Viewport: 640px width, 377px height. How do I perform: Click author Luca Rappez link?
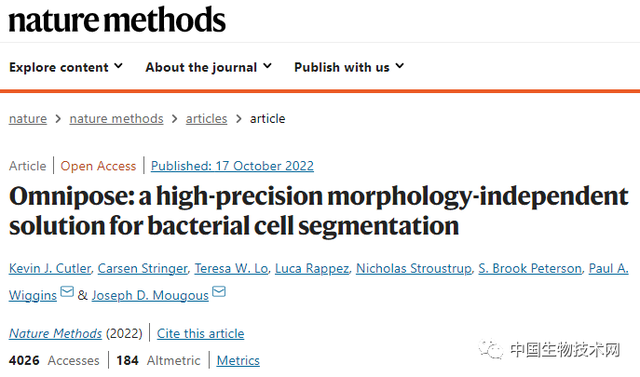click(312, 268)
